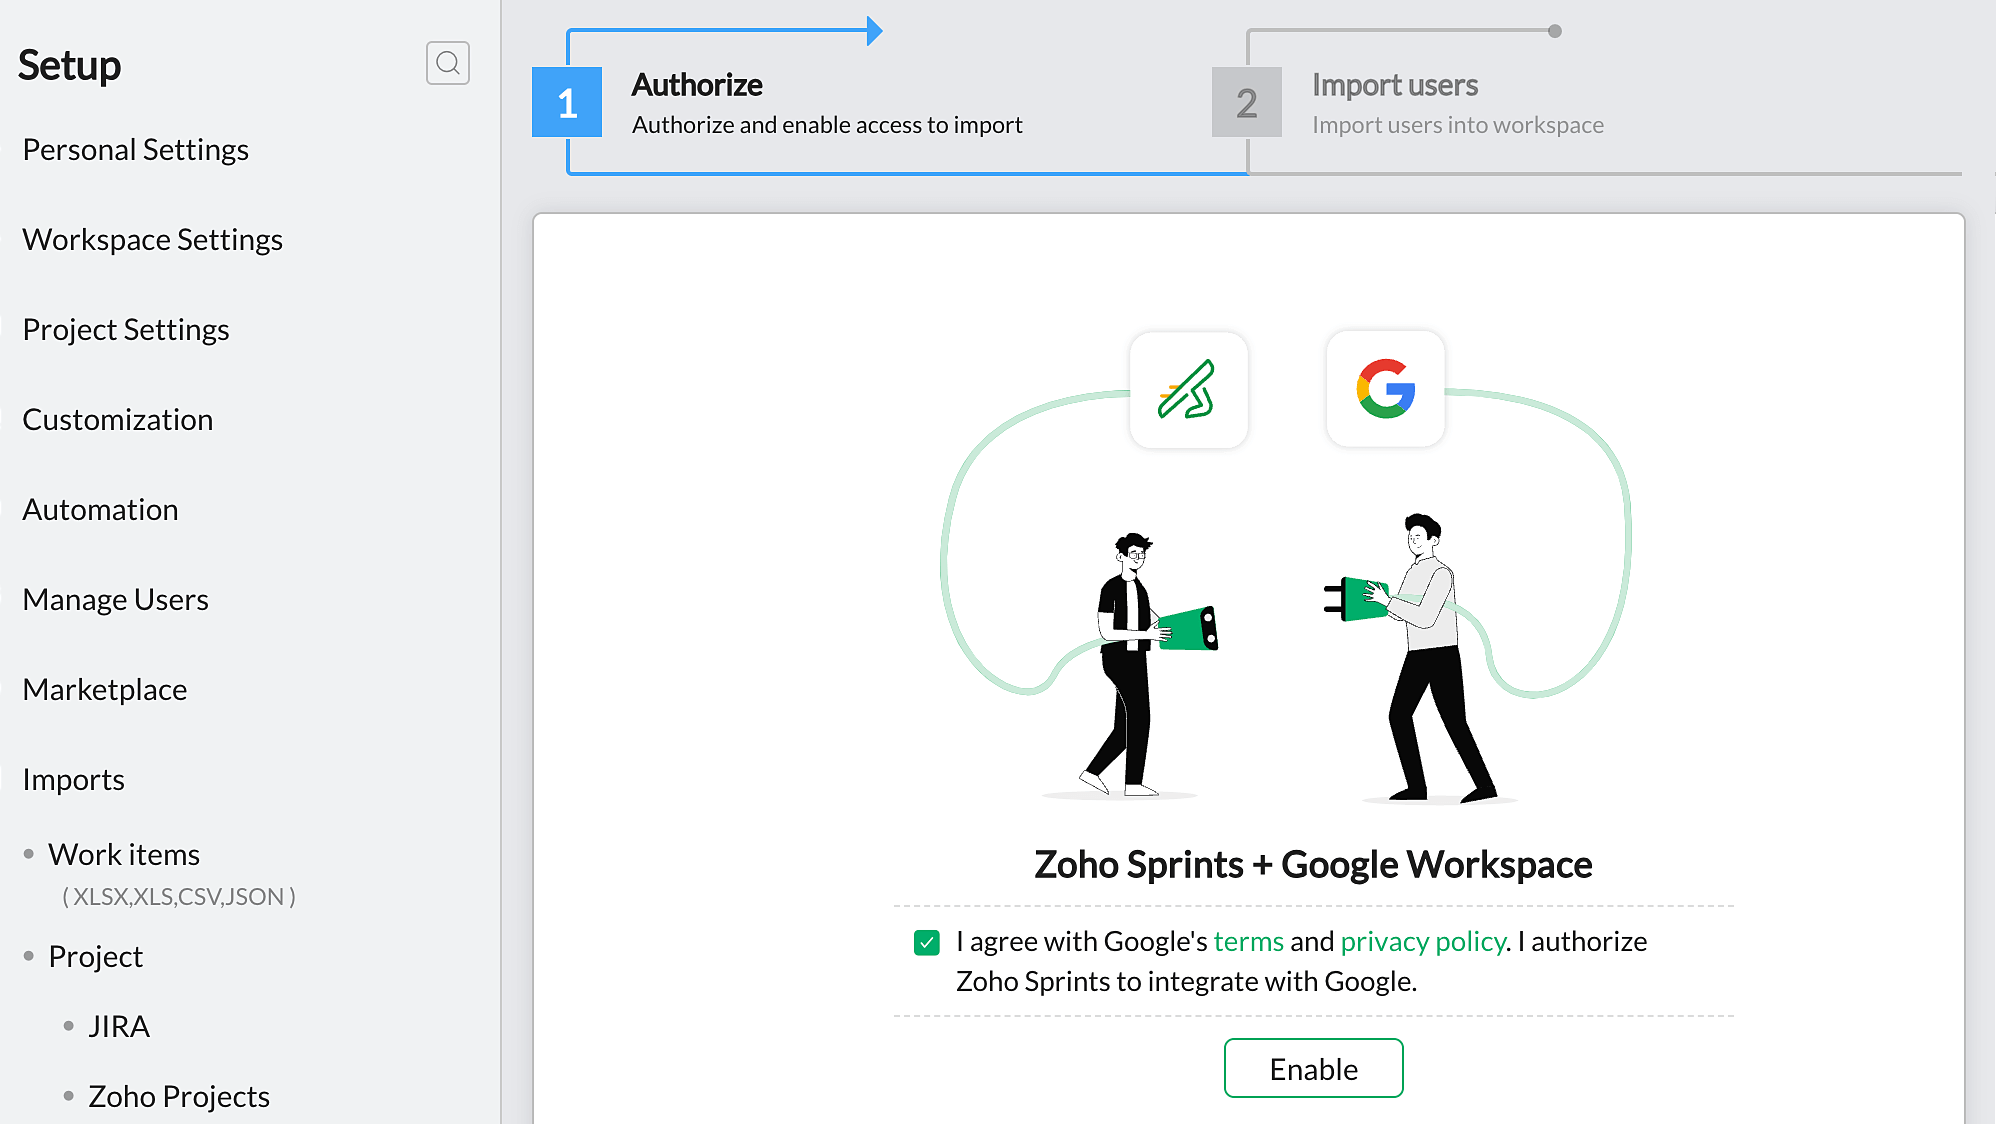
Task: Open Personal Settings section
Action: tap(135, 149)
